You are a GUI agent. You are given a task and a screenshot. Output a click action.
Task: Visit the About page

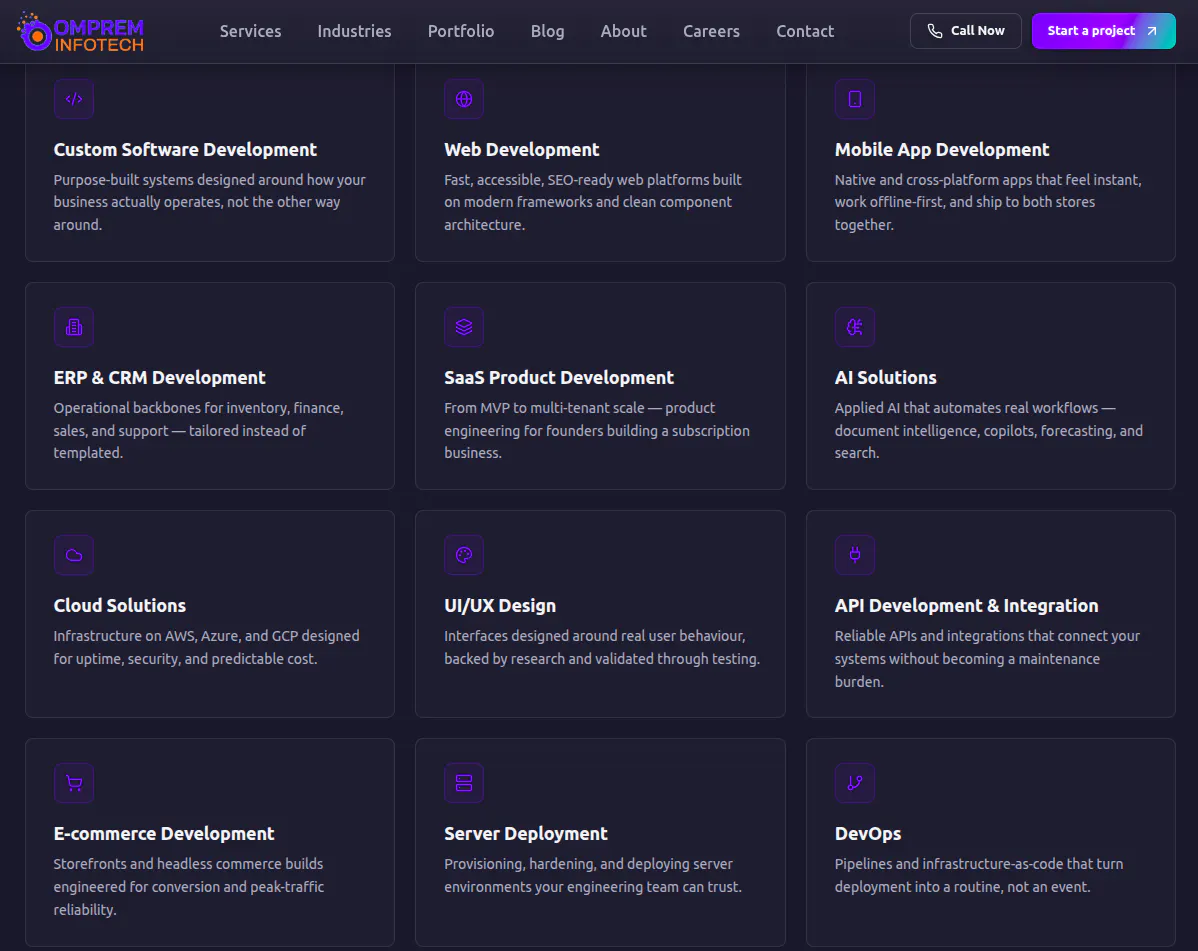(x=623, y=31)
